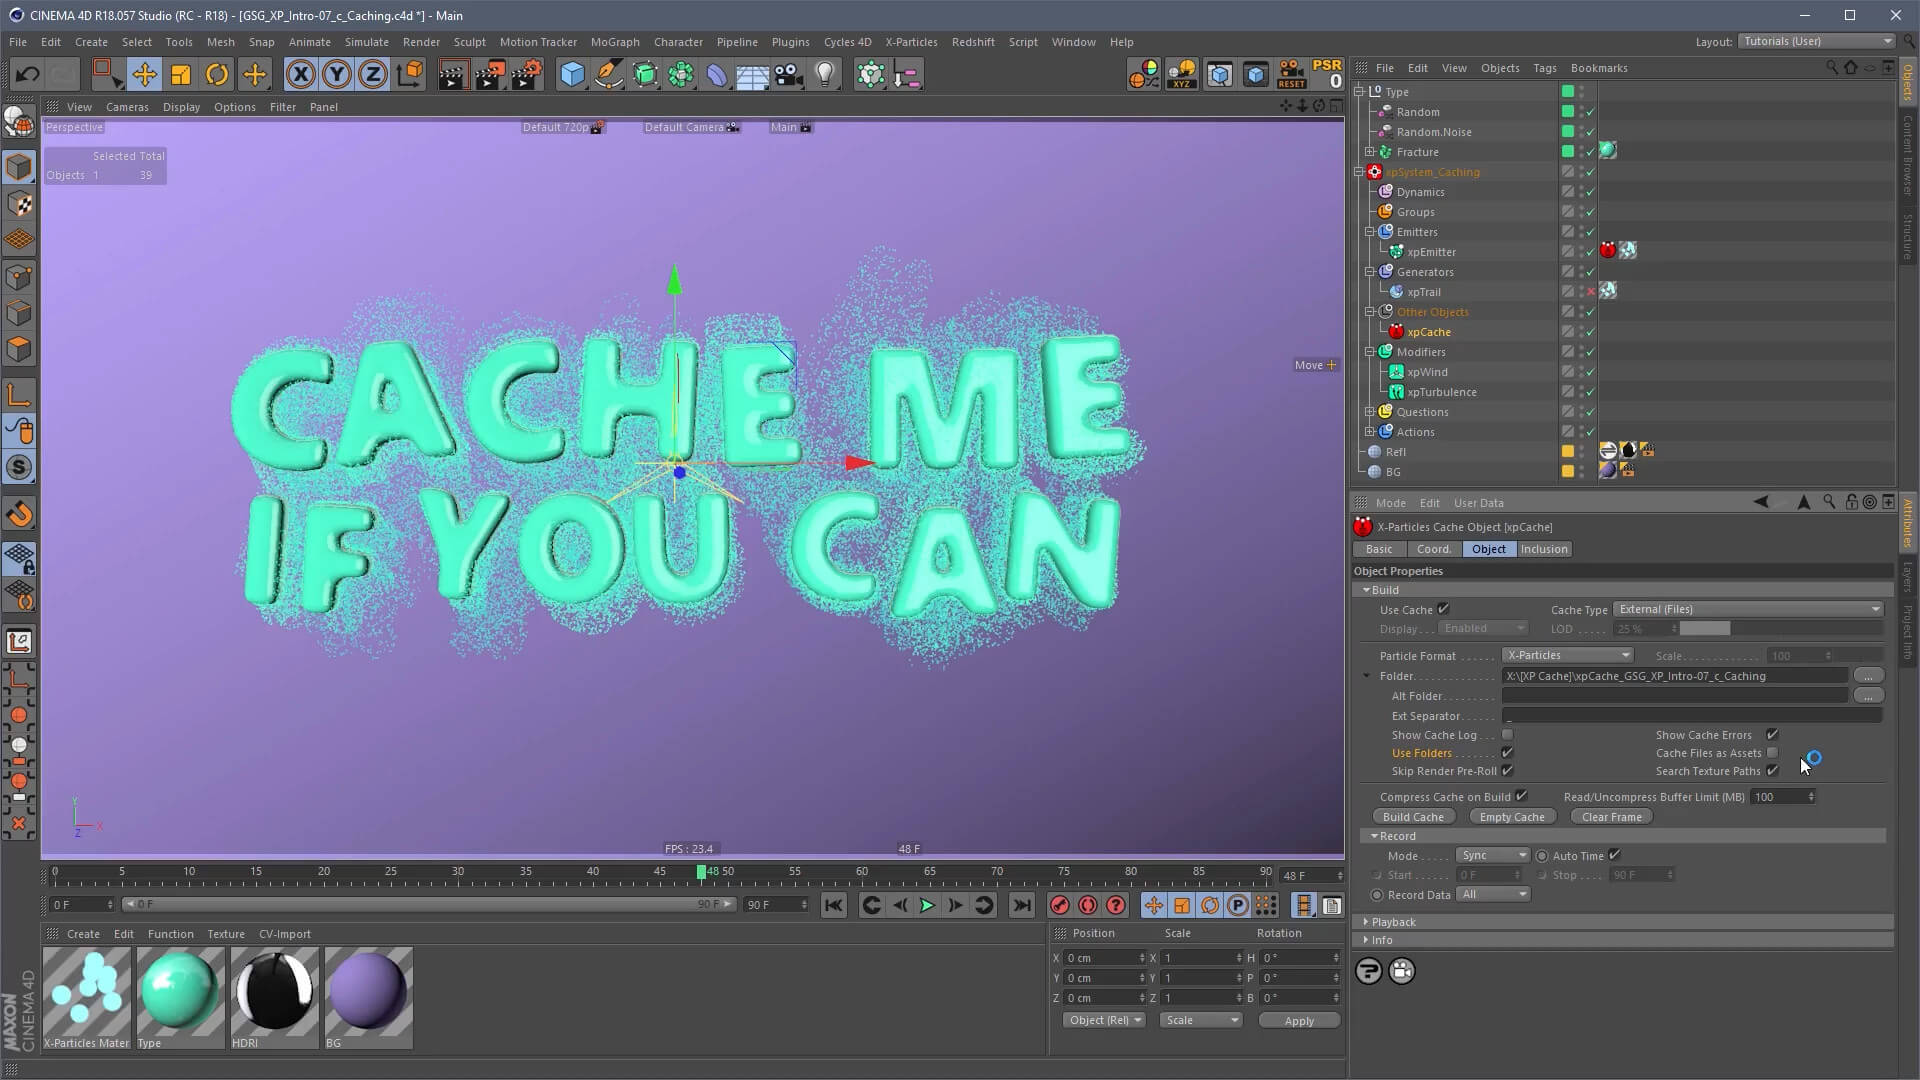Add a Cube primitive object

[x=572, y=74]
